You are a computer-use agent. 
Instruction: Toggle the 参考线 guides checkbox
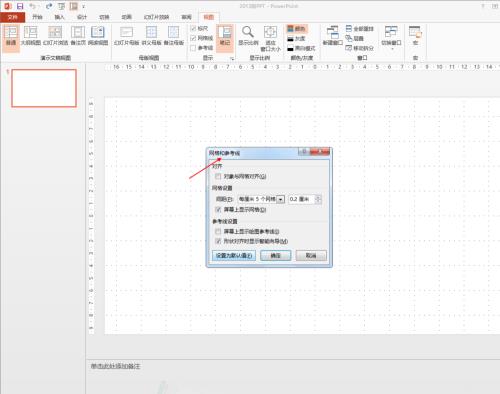point(193,48)
